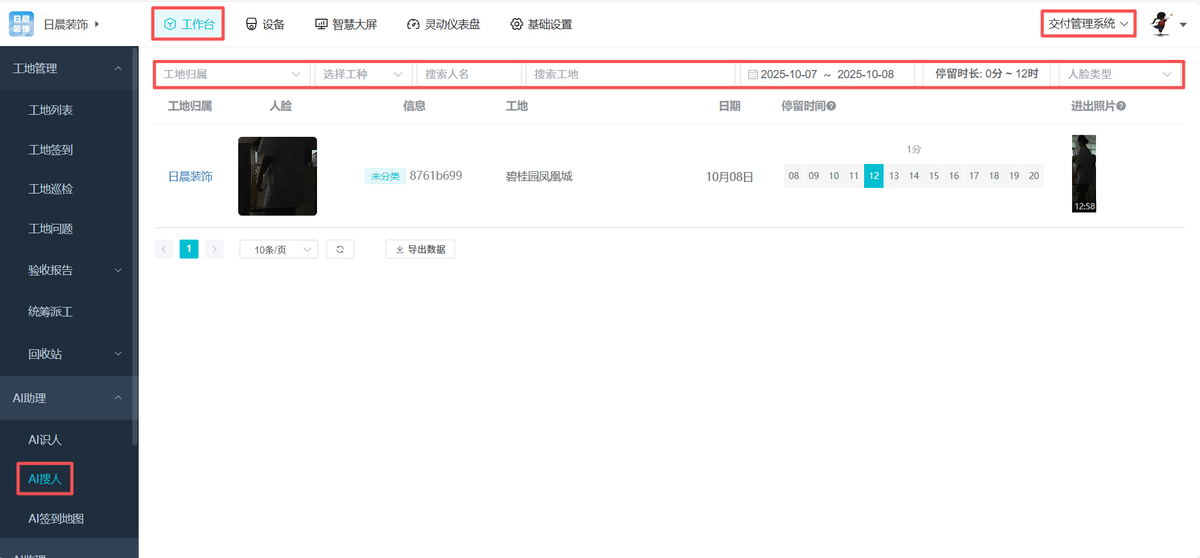Image resolution: width=1200 pixels, height=558 pixels.
Task: Switch to the 智慧大屏 tab
Action: (346, 24)
